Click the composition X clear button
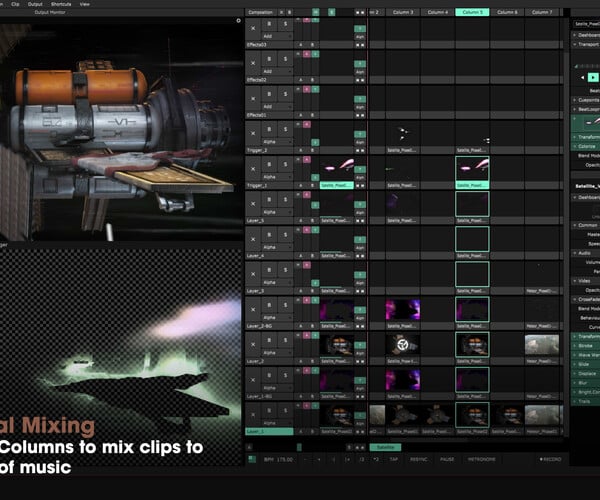The height and width of the screenshot is (500, 600). 282,12
